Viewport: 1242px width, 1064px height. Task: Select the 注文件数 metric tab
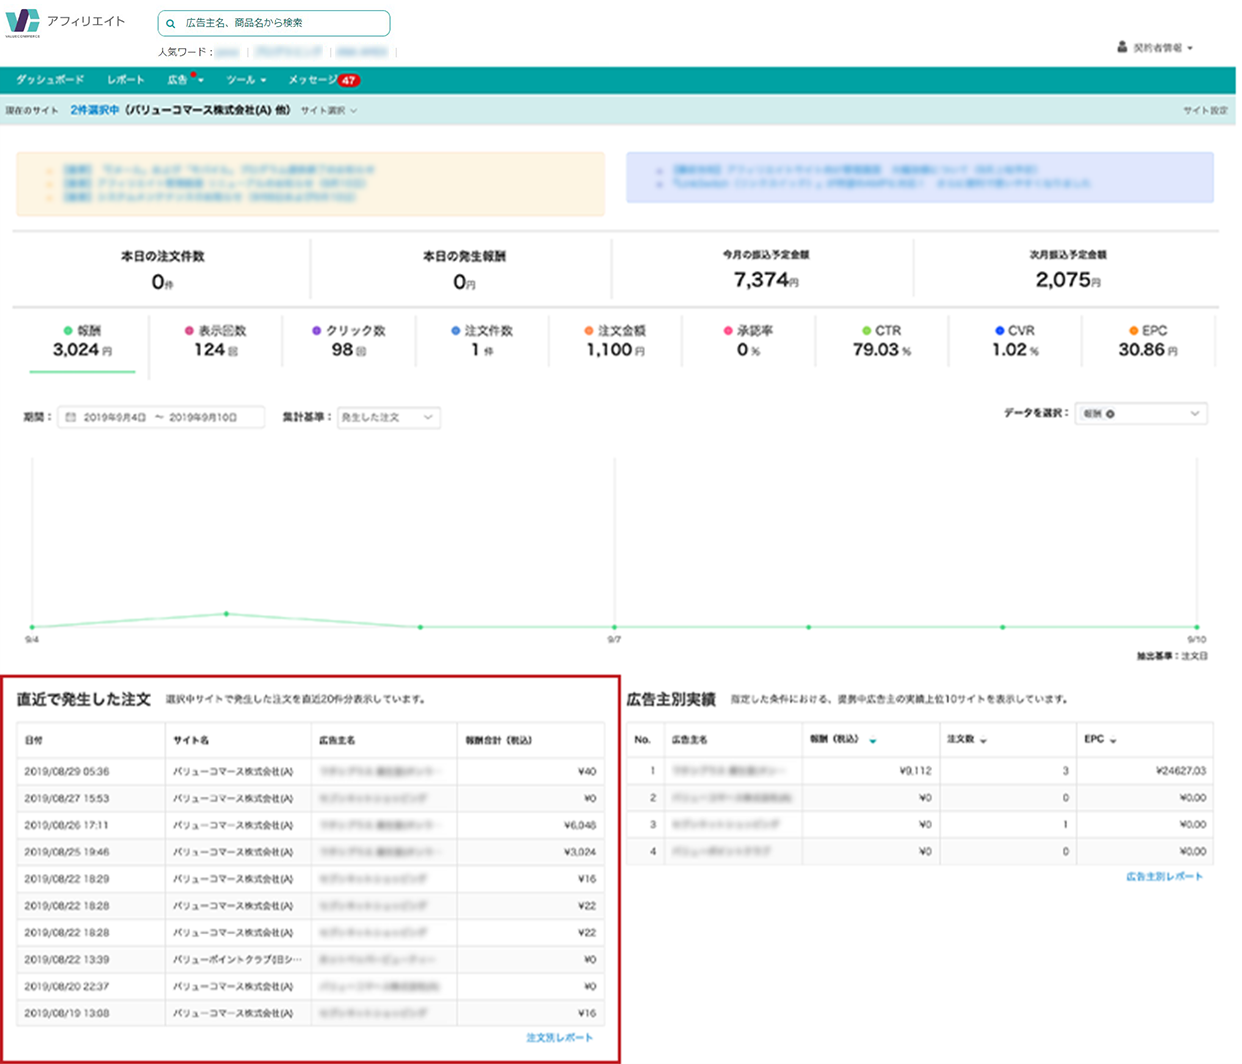pyautogui.click(x=482, y=341)
